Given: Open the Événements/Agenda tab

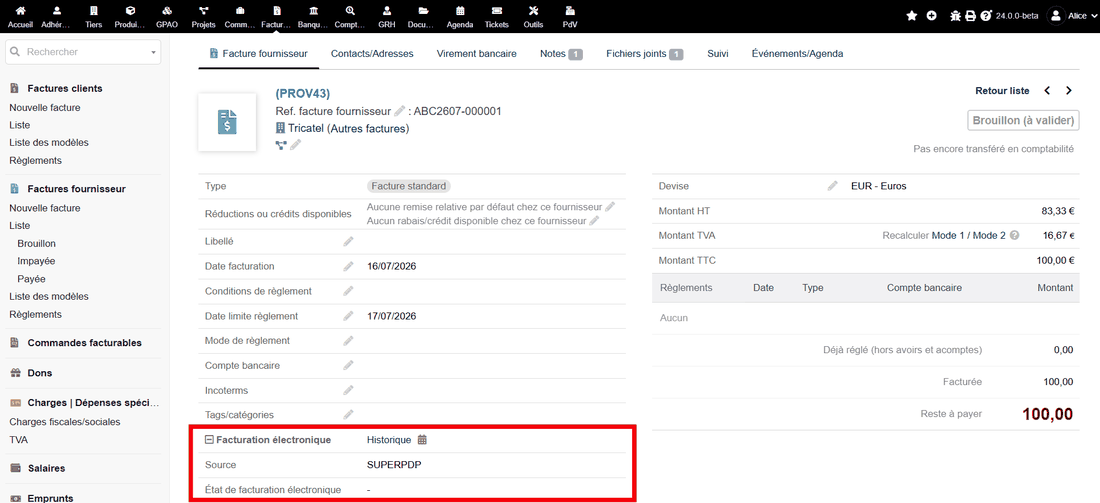Looking at the screenshot, I should (x=797, y=53).
